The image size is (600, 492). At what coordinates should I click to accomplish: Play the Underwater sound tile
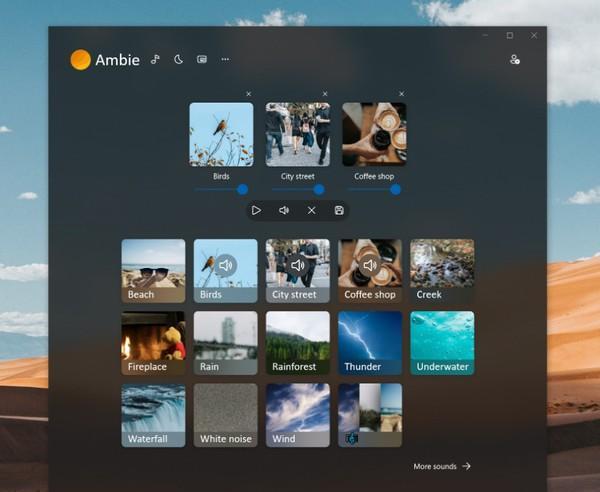442,343
